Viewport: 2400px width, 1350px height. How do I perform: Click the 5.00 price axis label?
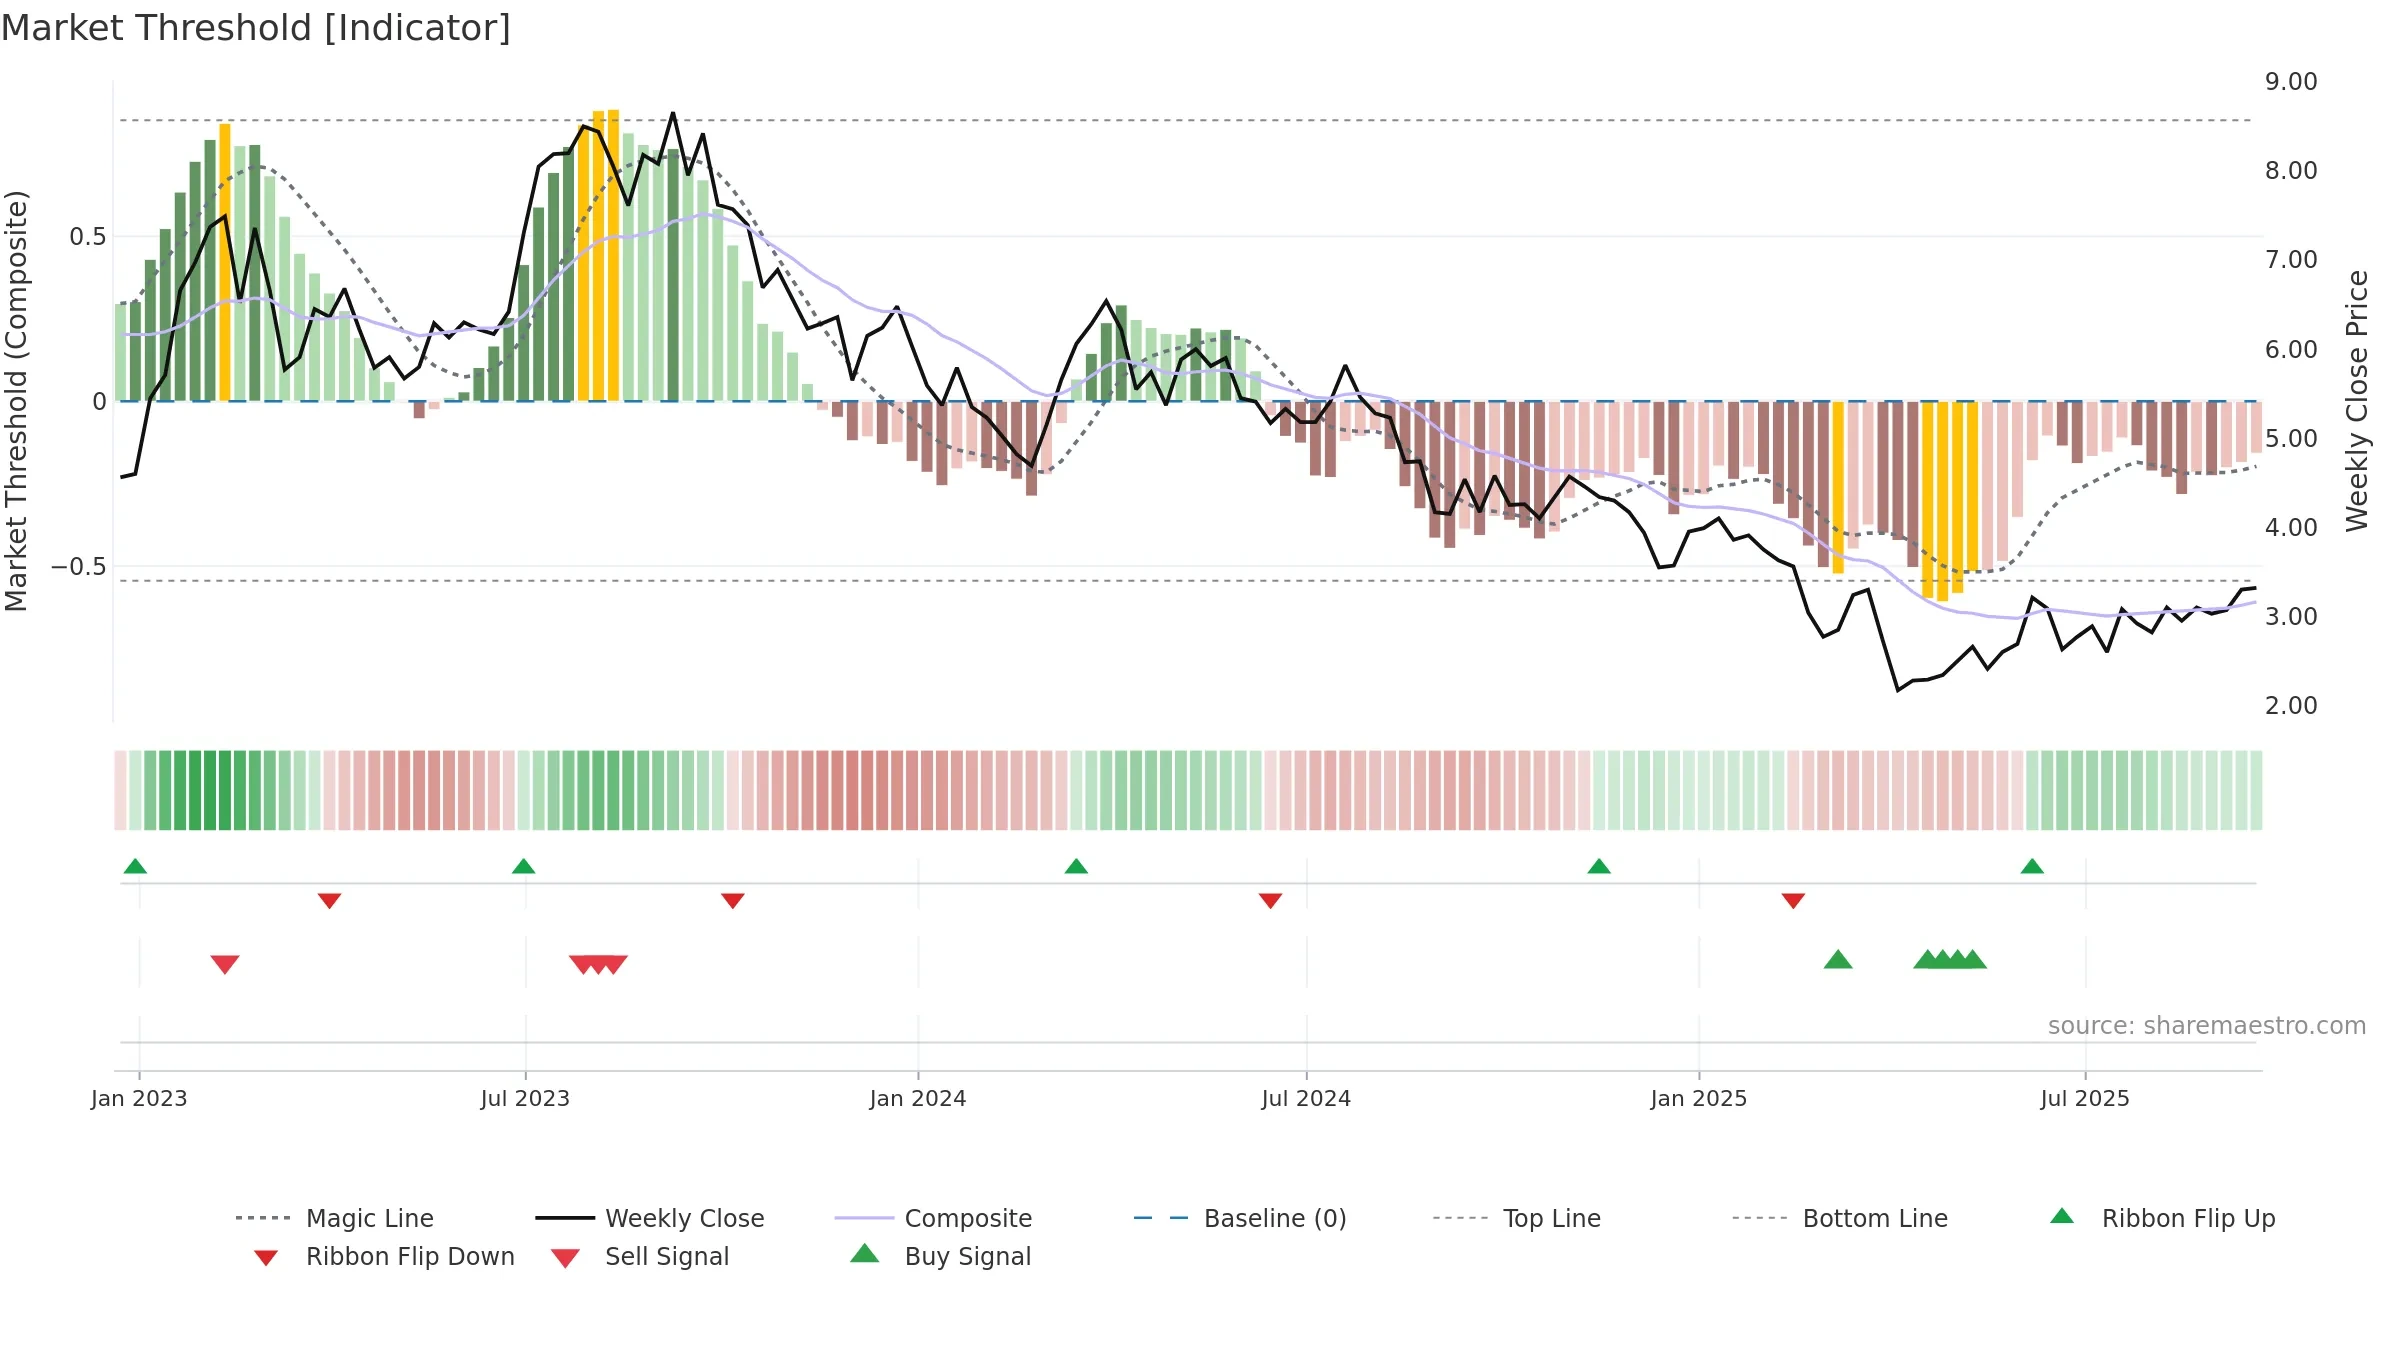coord(2291,439)
